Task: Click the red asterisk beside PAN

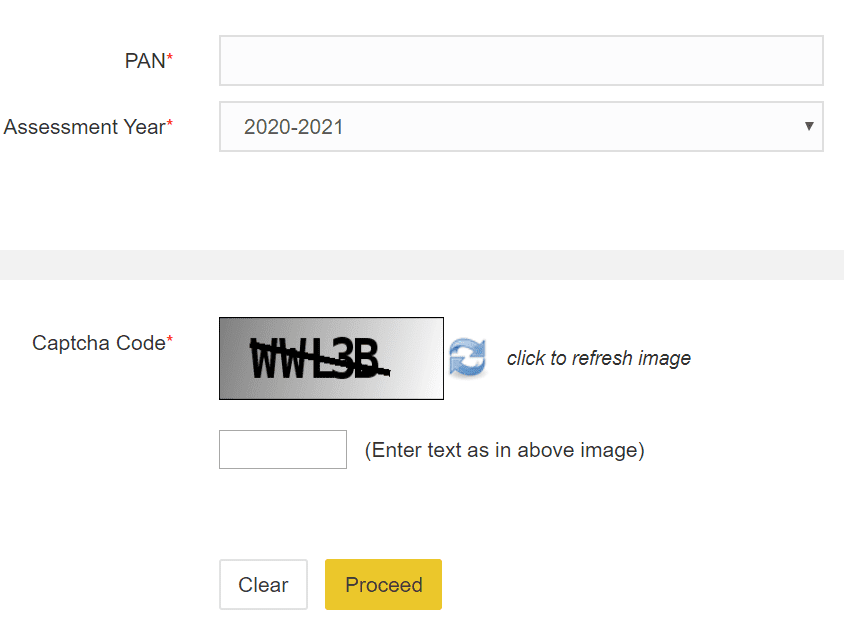Action: point(170,57)
